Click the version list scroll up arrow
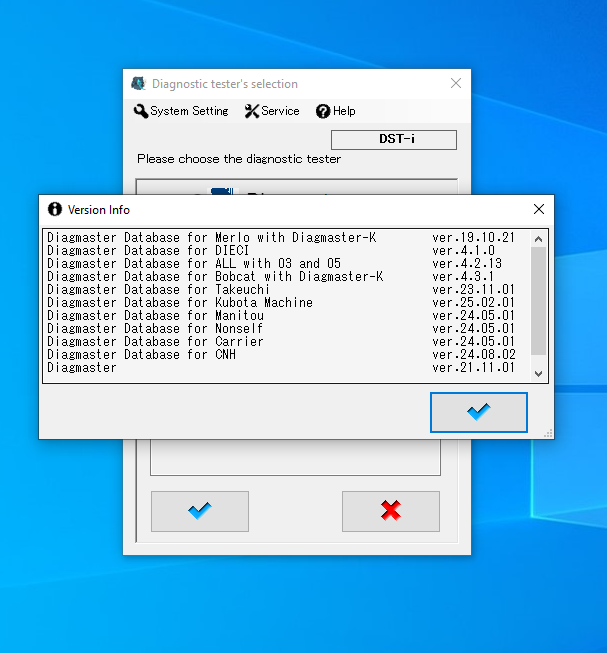This screenshot has width=607, height=653. [539, 239]
